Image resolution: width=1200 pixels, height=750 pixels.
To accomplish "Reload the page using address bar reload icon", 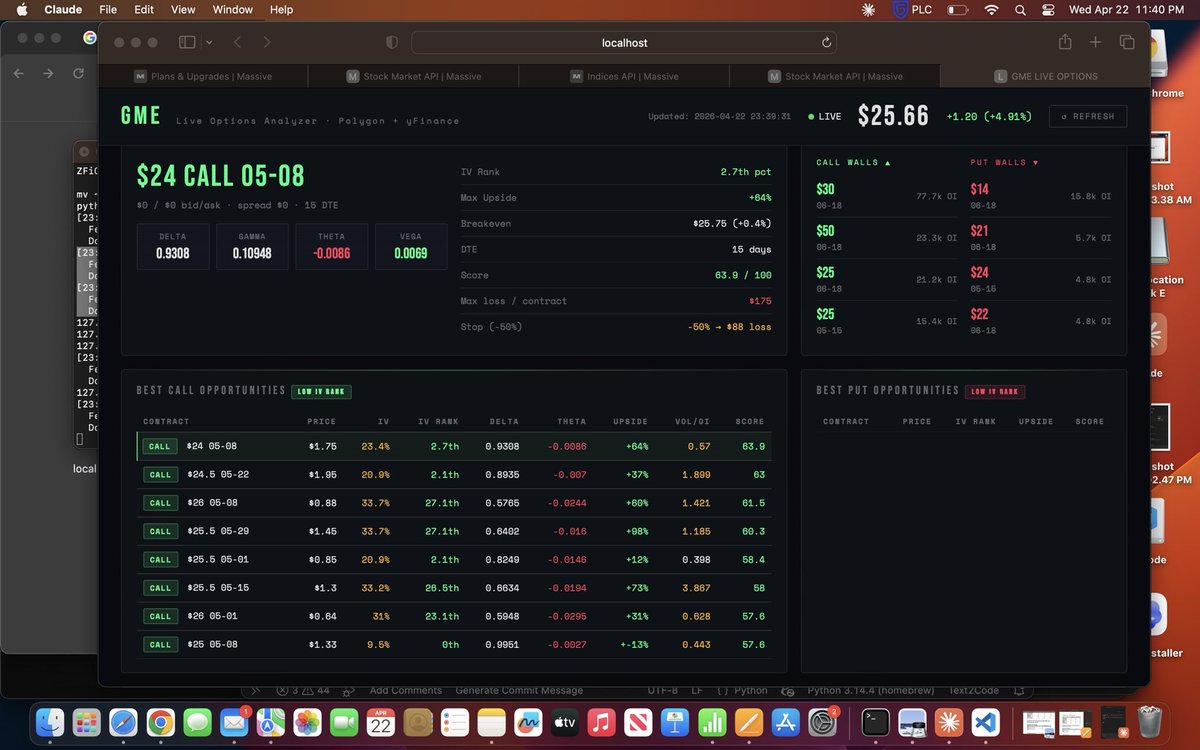I will (x=826, y=42).
